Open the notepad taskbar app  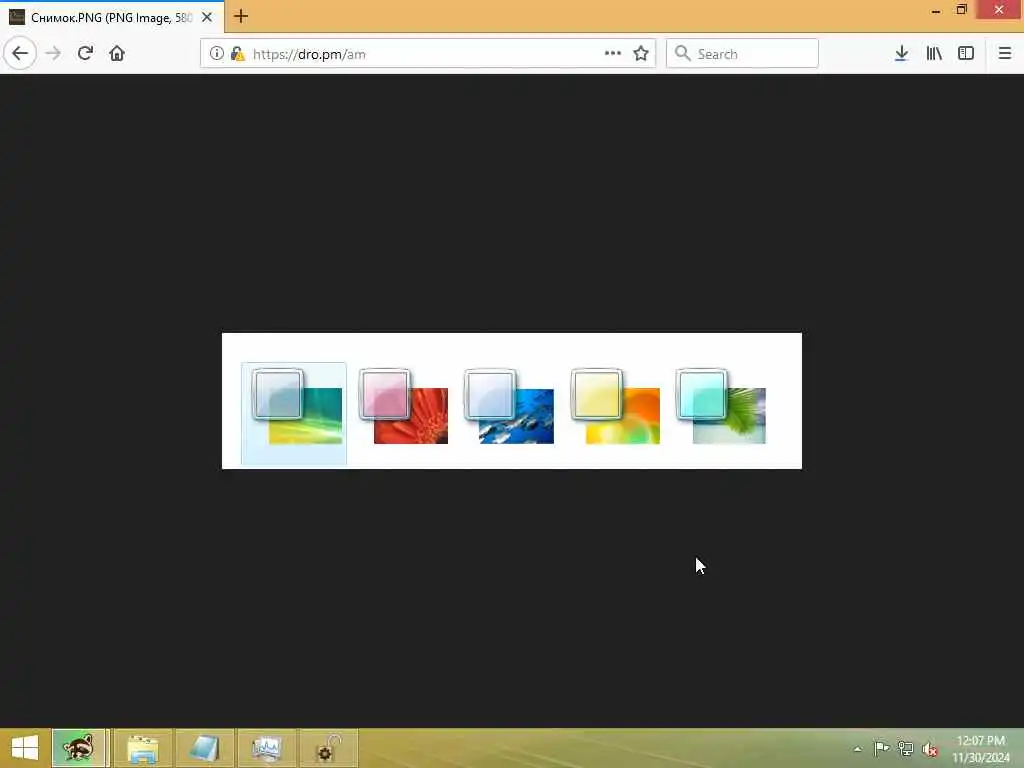pos(204,748)
